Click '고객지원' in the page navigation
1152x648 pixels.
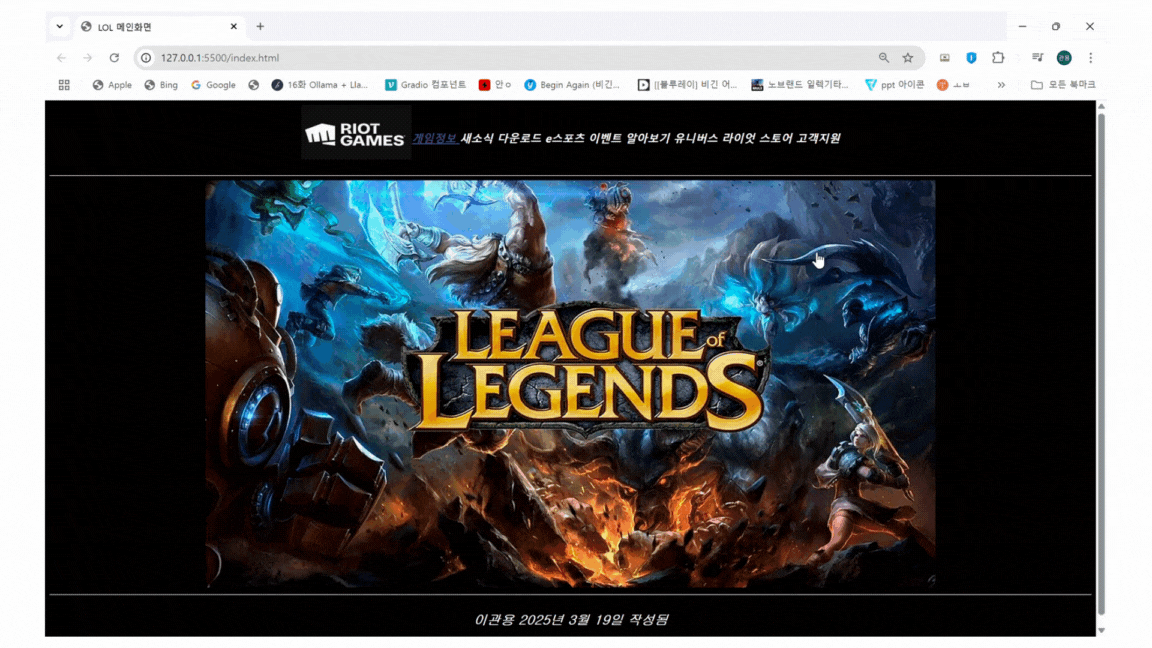coord(818,138)
